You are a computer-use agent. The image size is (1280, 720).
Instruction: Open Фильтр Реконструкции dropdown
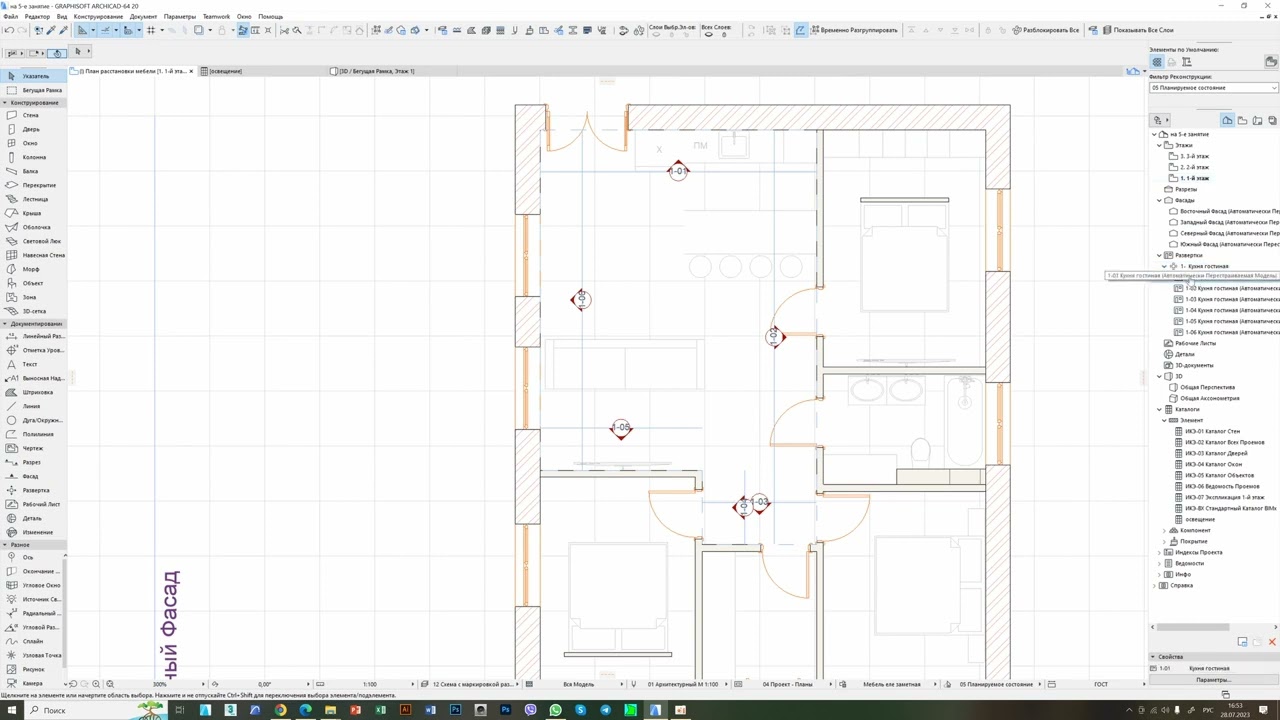(1214, 87)
